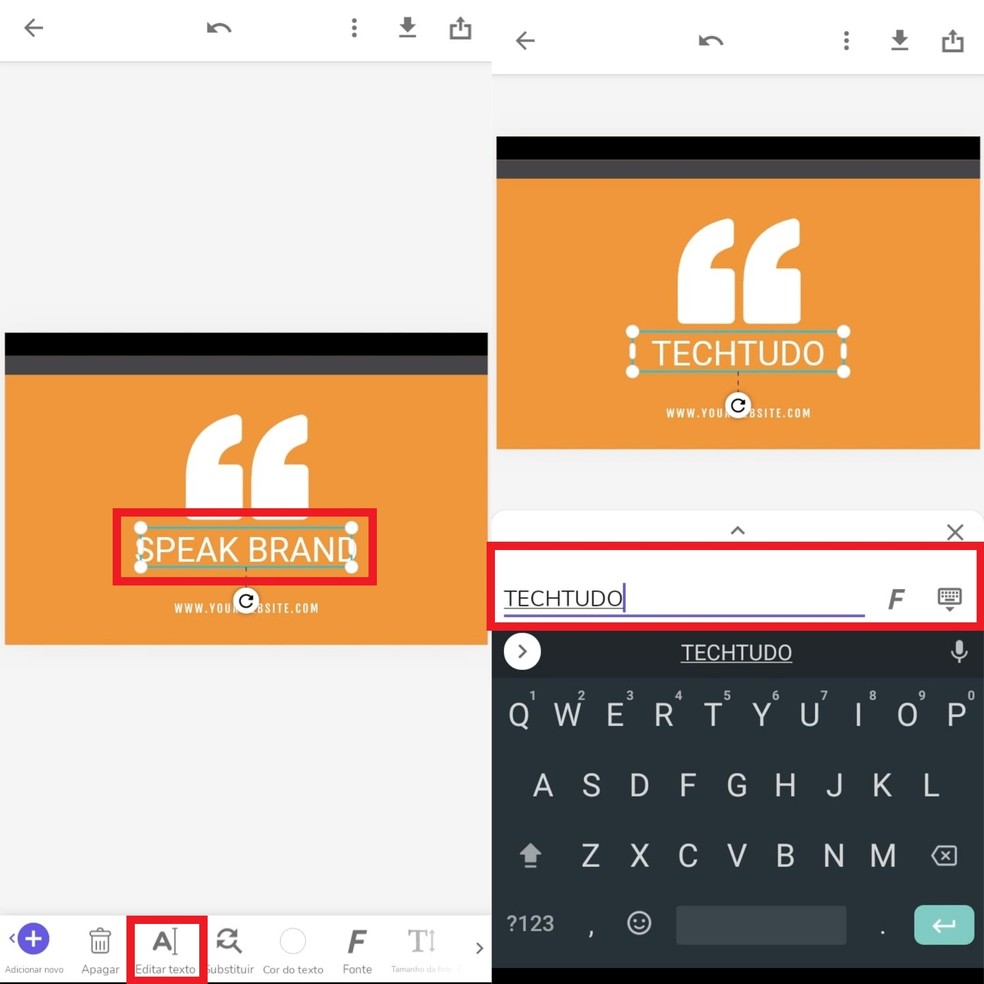Select SPEAK BRAND text box on canvas
This screenshot has width=984, height=984.
[246, 548]
